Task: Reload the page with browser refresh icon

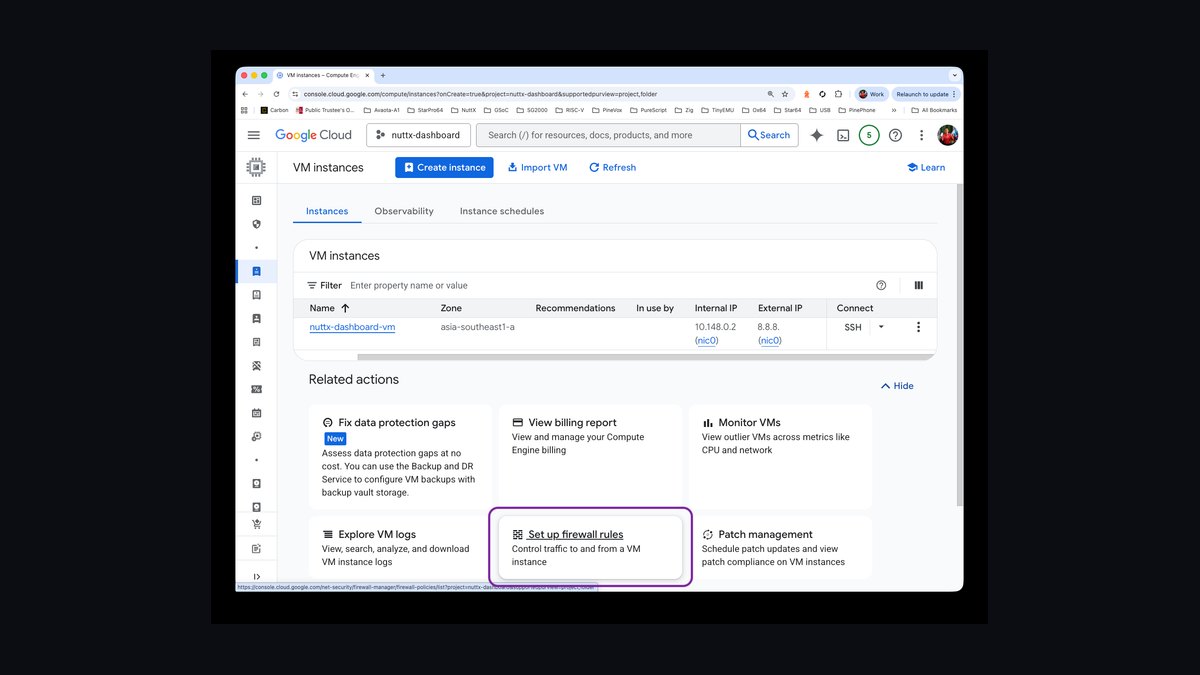Action: pos(276,94)
